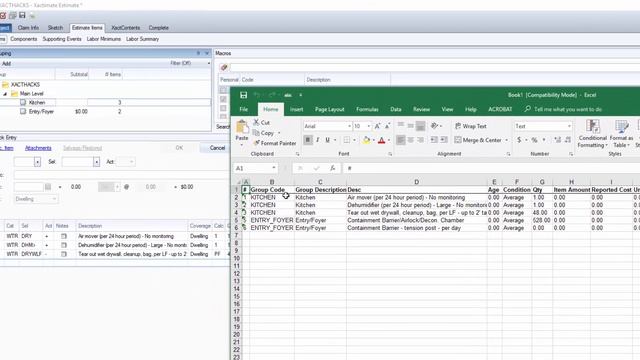Pin the Xactimate Grouping panel using pushpin

point(198,53)
